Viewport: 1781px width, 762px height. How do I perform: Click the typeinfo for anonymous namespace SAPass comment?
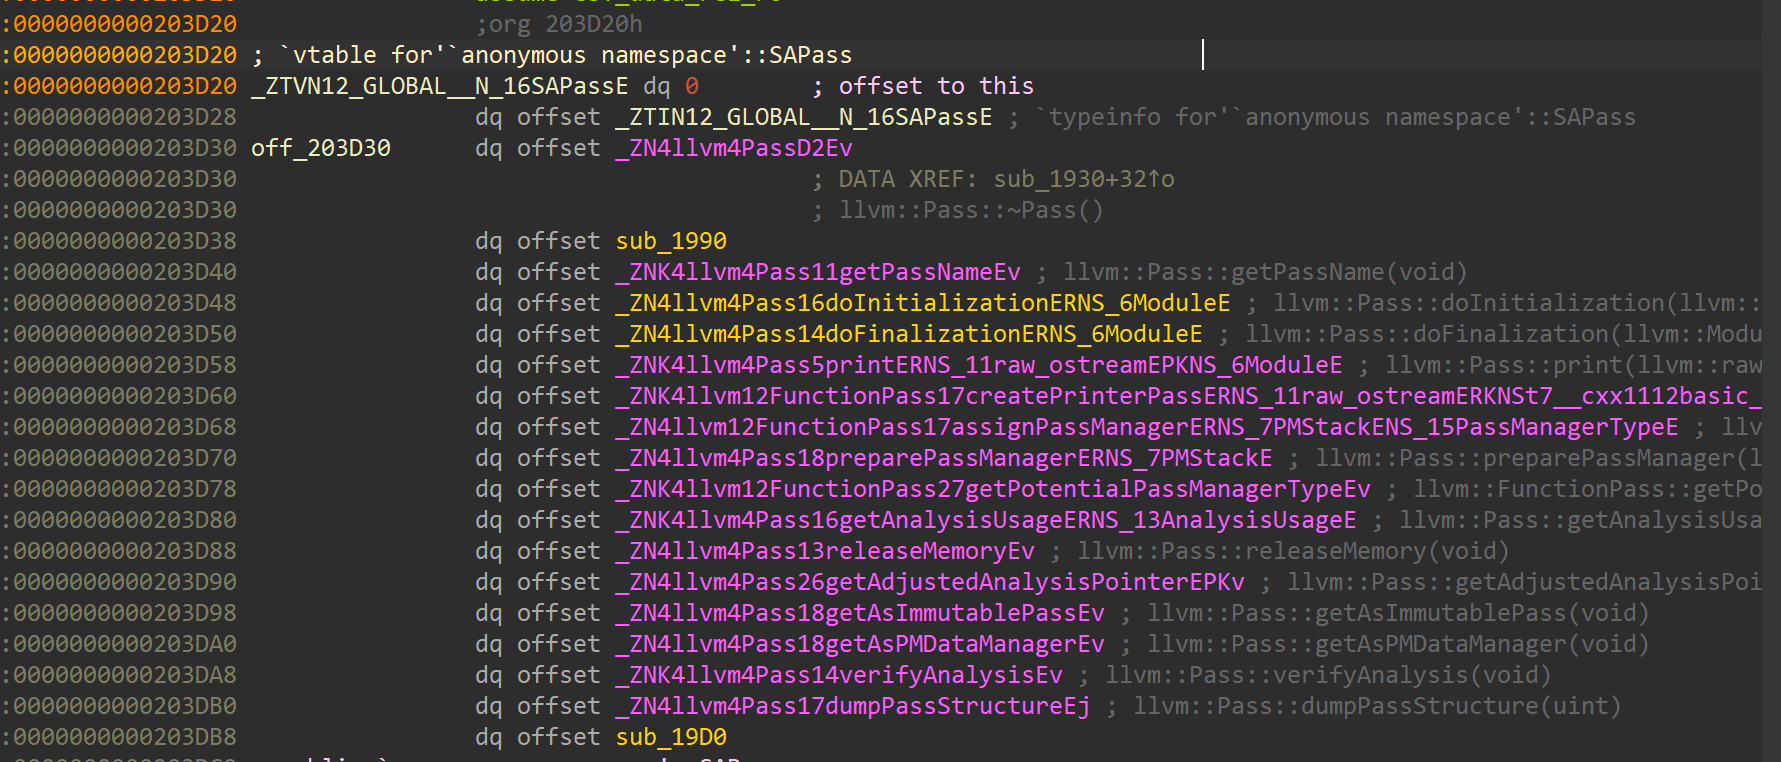pyautogui.click(x=1335, y=117)
